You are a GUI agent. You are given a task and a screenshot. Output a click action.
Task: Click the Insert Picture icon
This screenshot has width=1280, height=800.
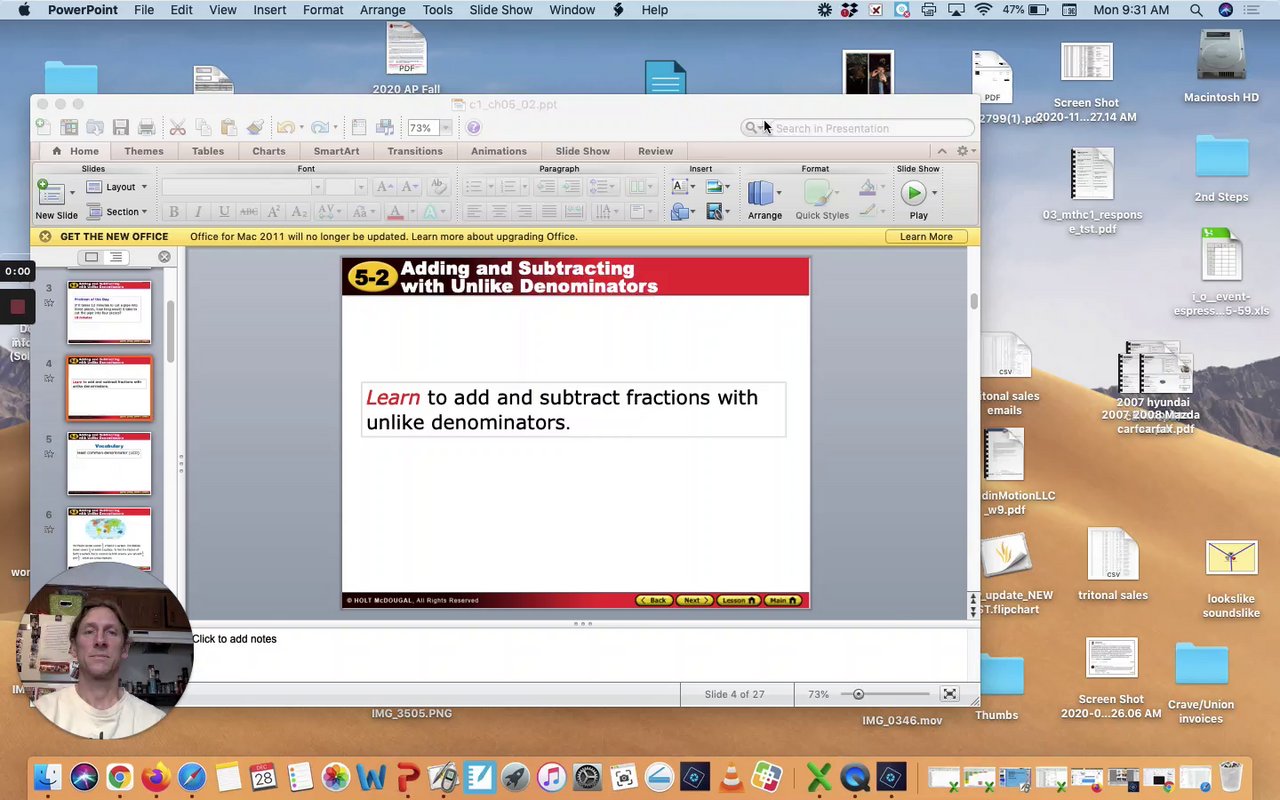tap(714, 187)
